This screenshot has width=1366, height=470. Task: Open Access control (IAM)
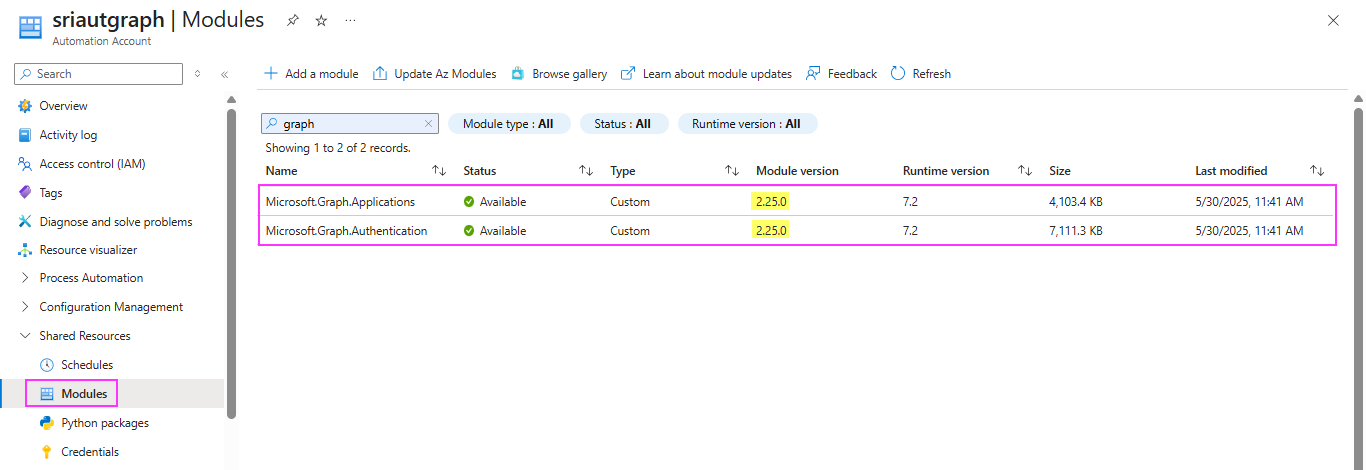(92, 164)
